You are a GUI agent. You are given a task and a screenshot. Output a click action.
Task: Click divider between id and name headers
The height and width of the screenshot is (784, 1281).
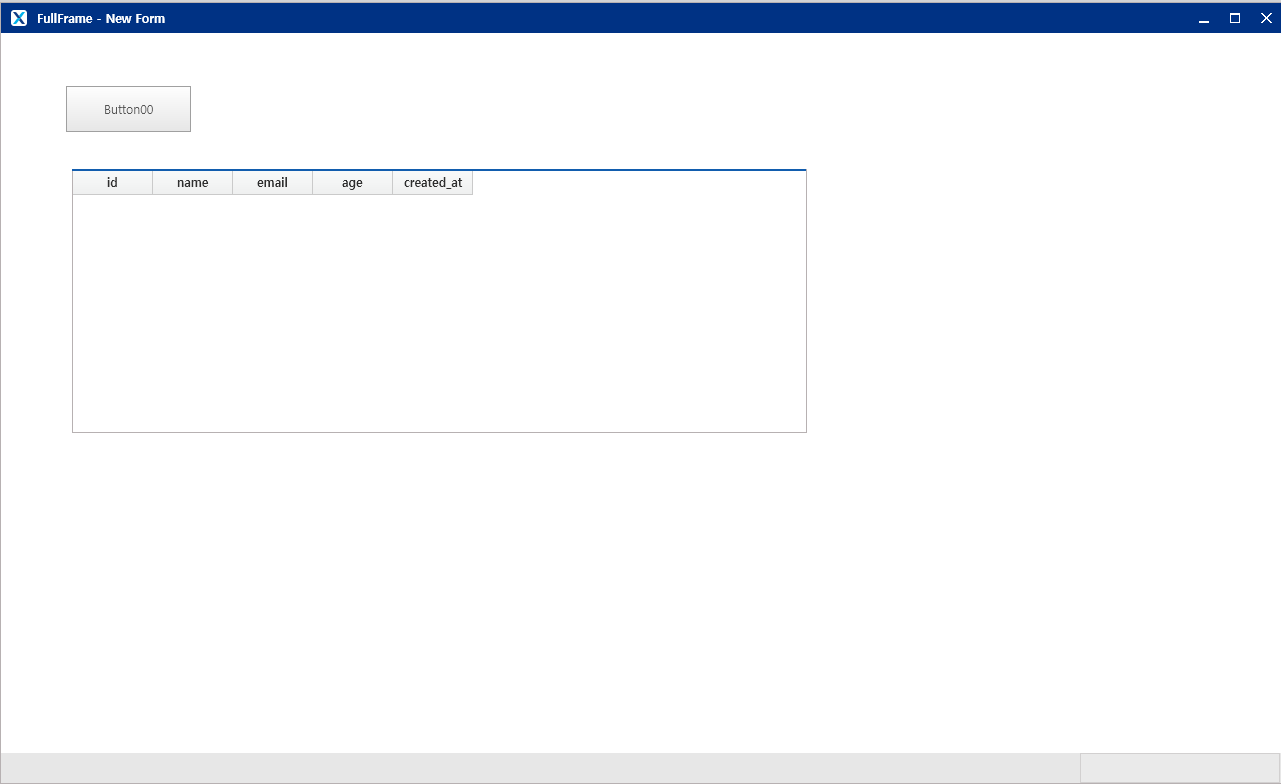click(152, 183)
